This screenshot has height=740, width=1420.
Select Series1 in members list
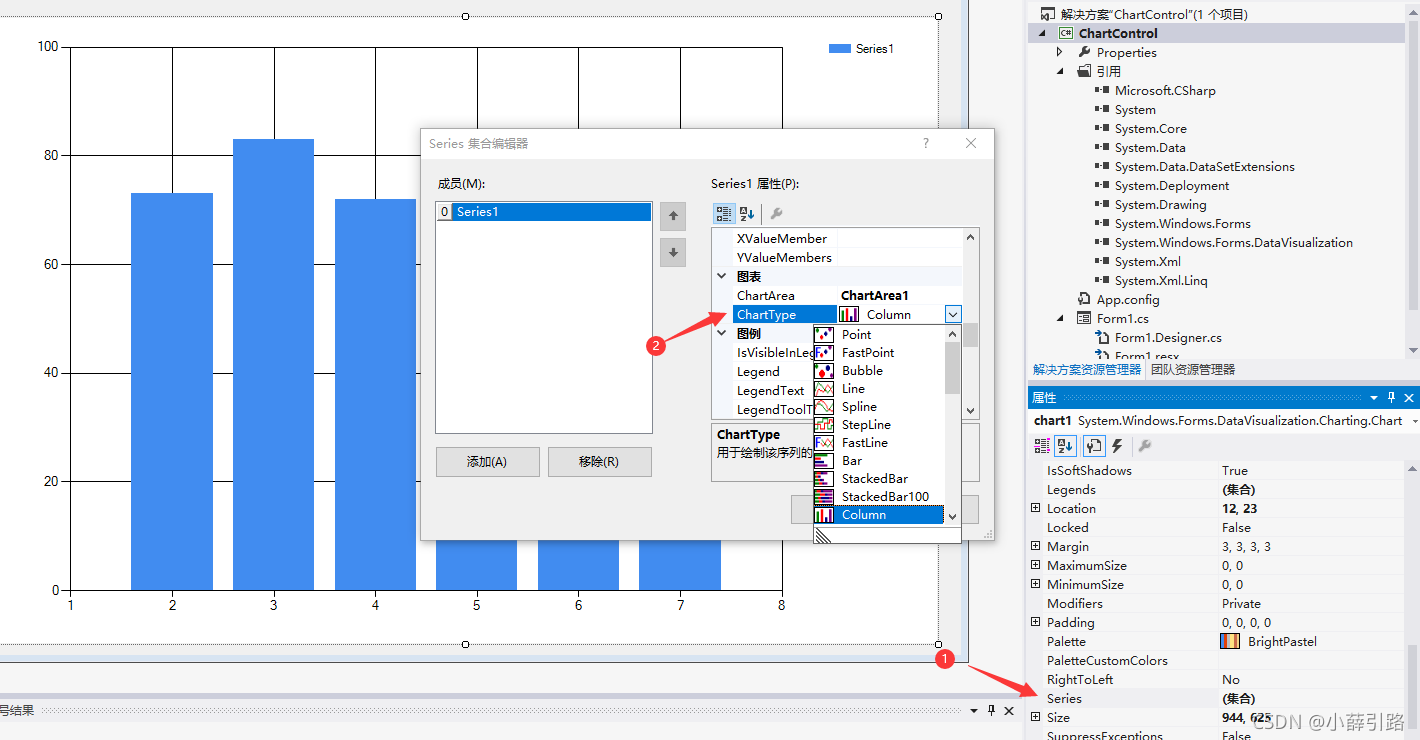tap(543, 212)
